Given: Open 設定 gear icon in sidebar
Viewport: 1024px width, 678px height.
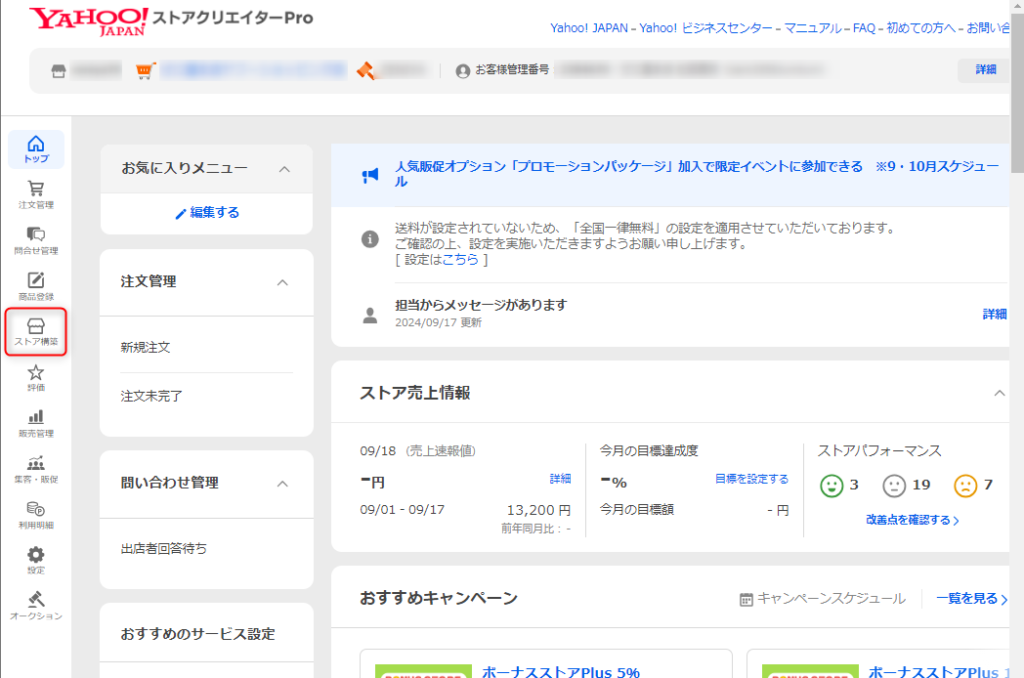Looking at the screenshot, I should pyautogui.click(x=36, y=560).
